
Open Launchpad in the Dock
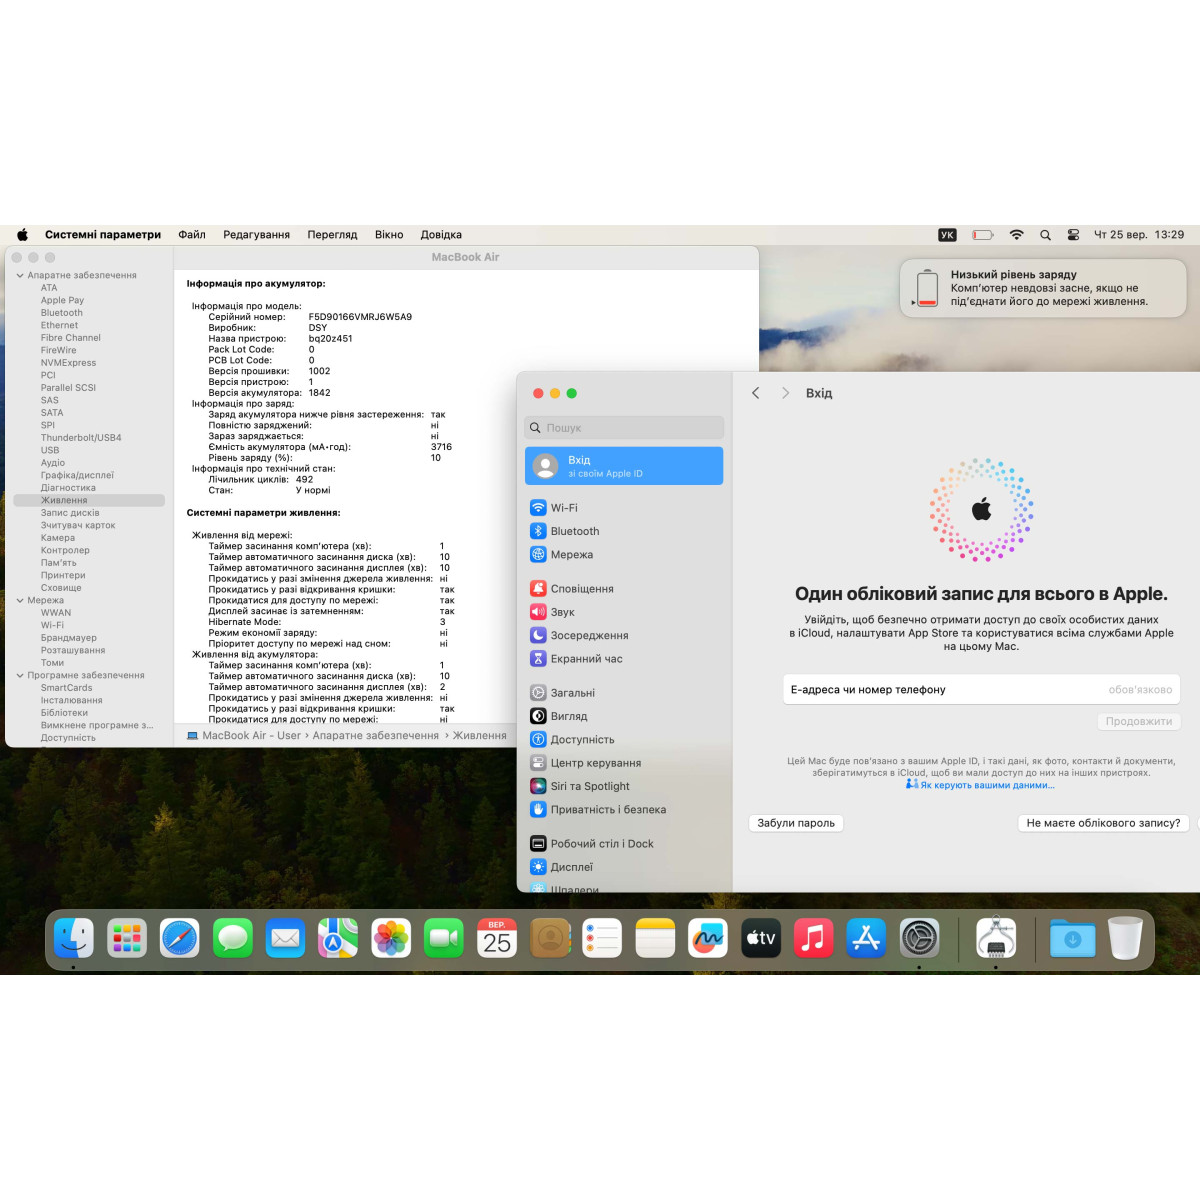126,938
